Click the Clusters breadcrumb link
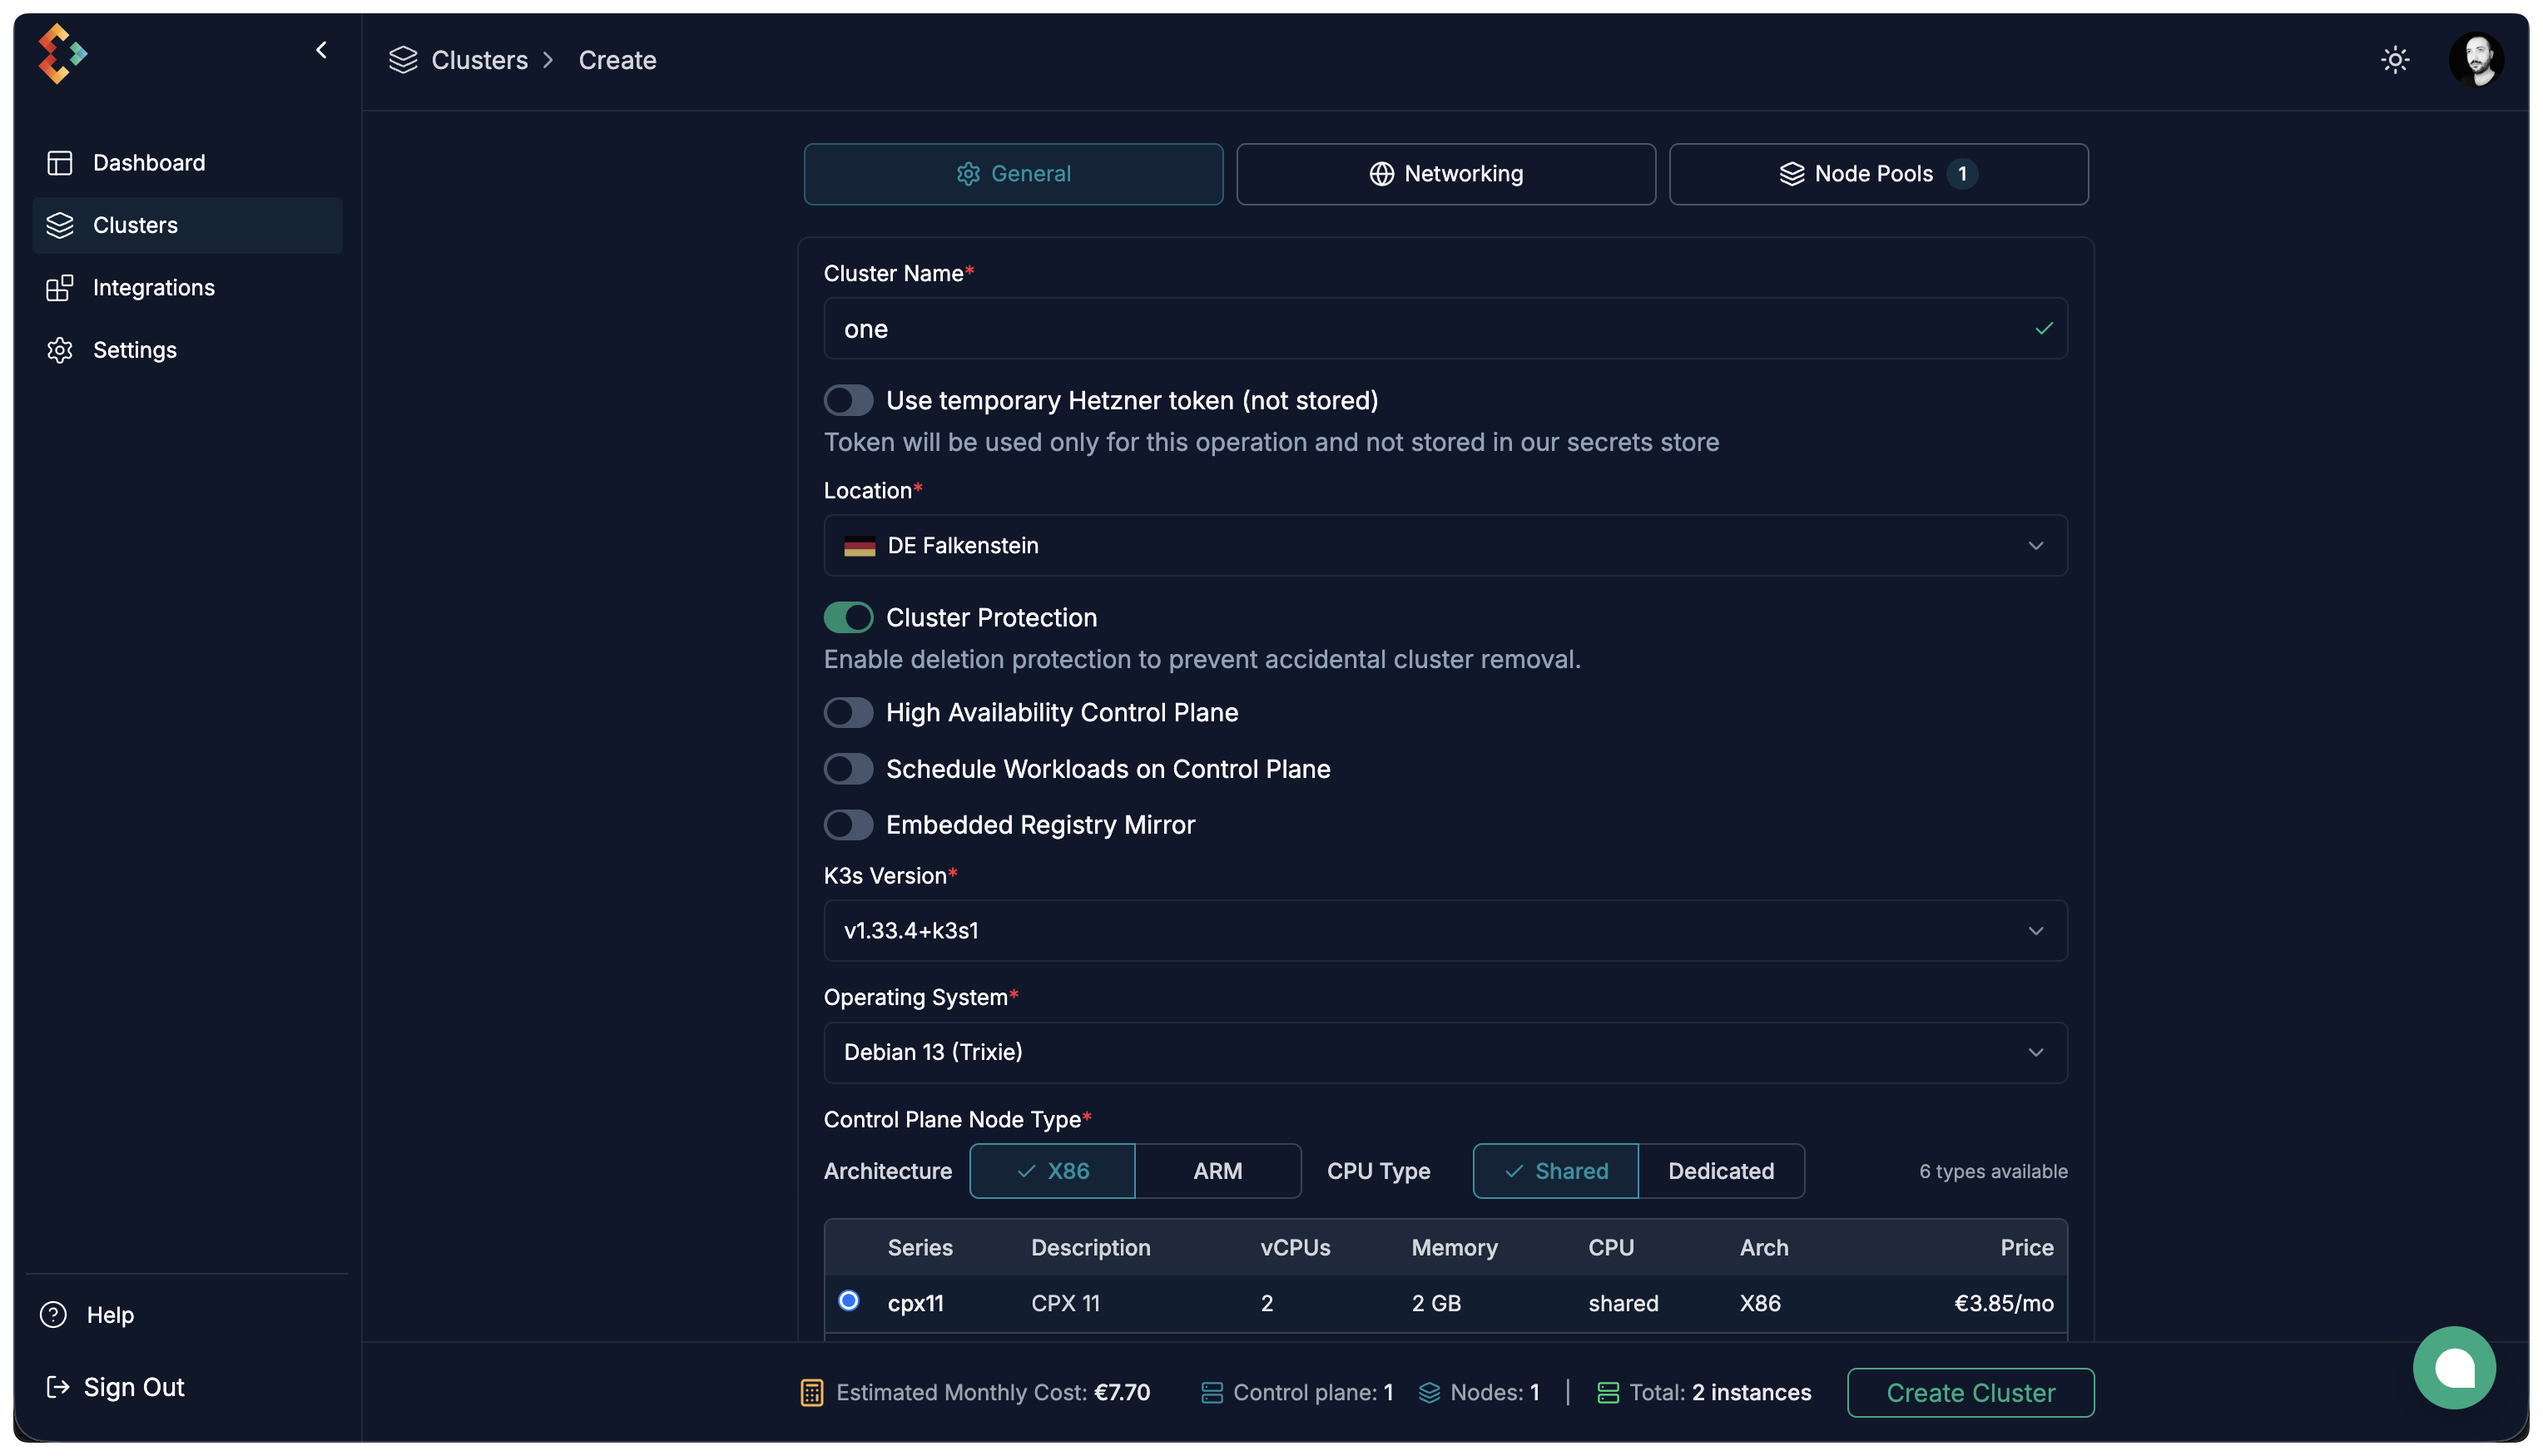This screenshot has height=1456, width=2543. click(x=479, y=60)
